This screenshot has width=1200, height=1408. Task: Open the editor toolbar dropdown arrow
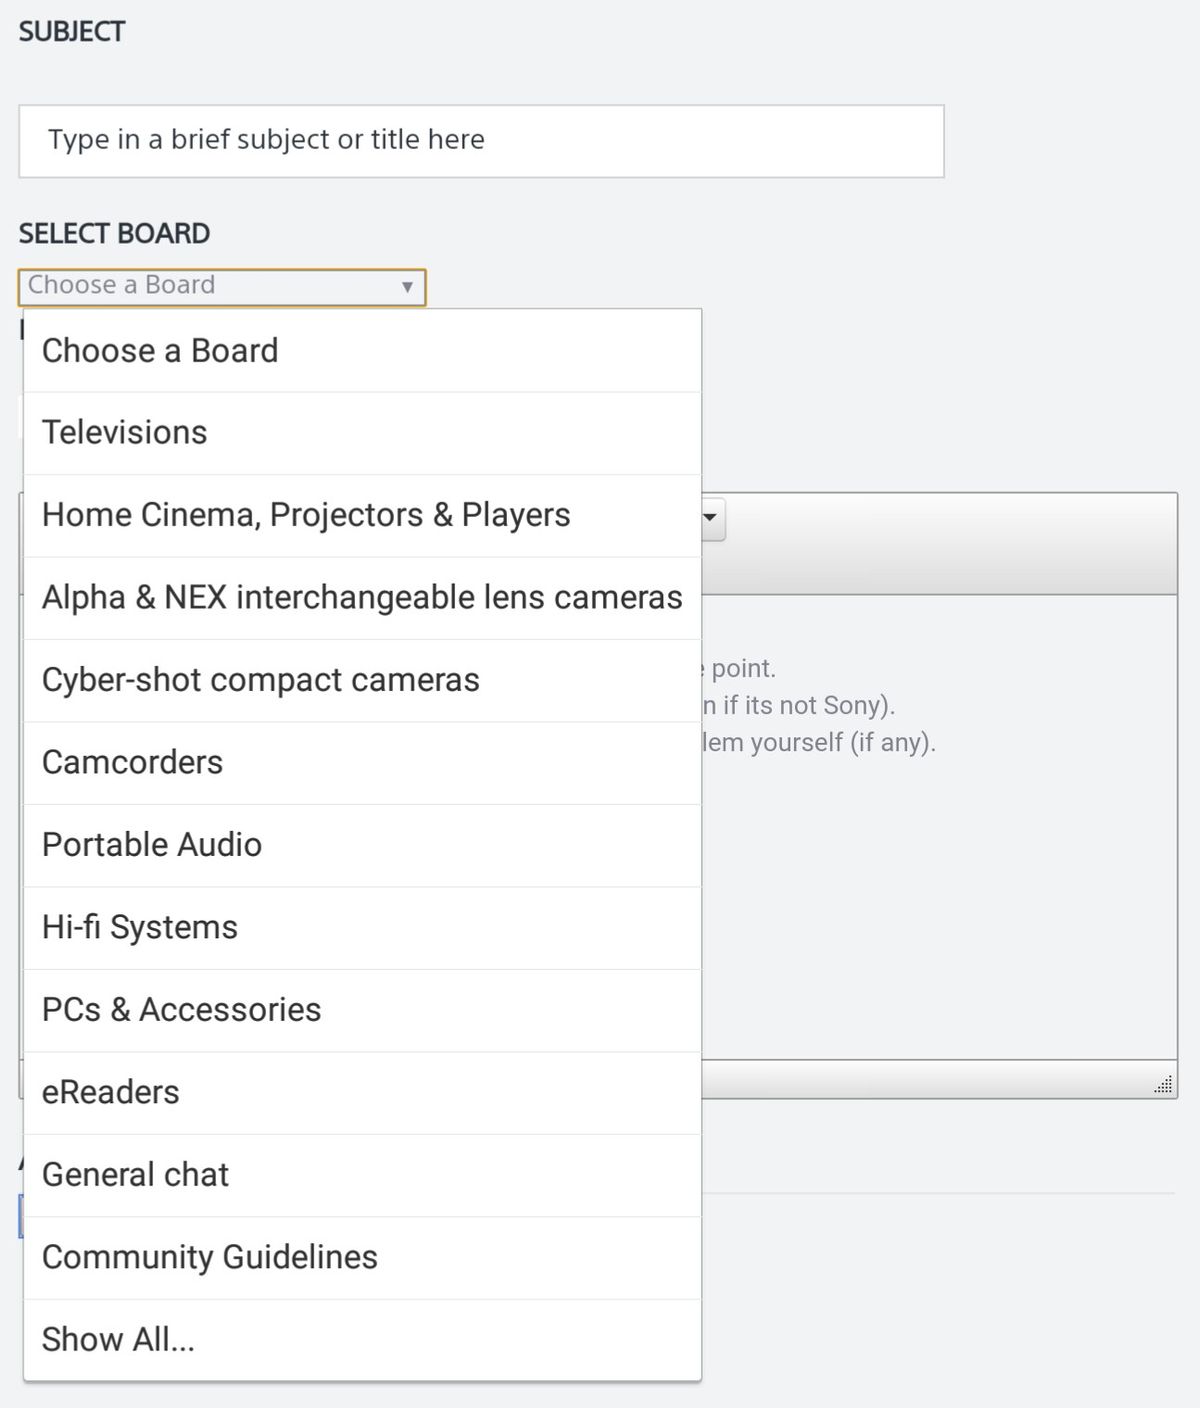click(x=711, y=519)
